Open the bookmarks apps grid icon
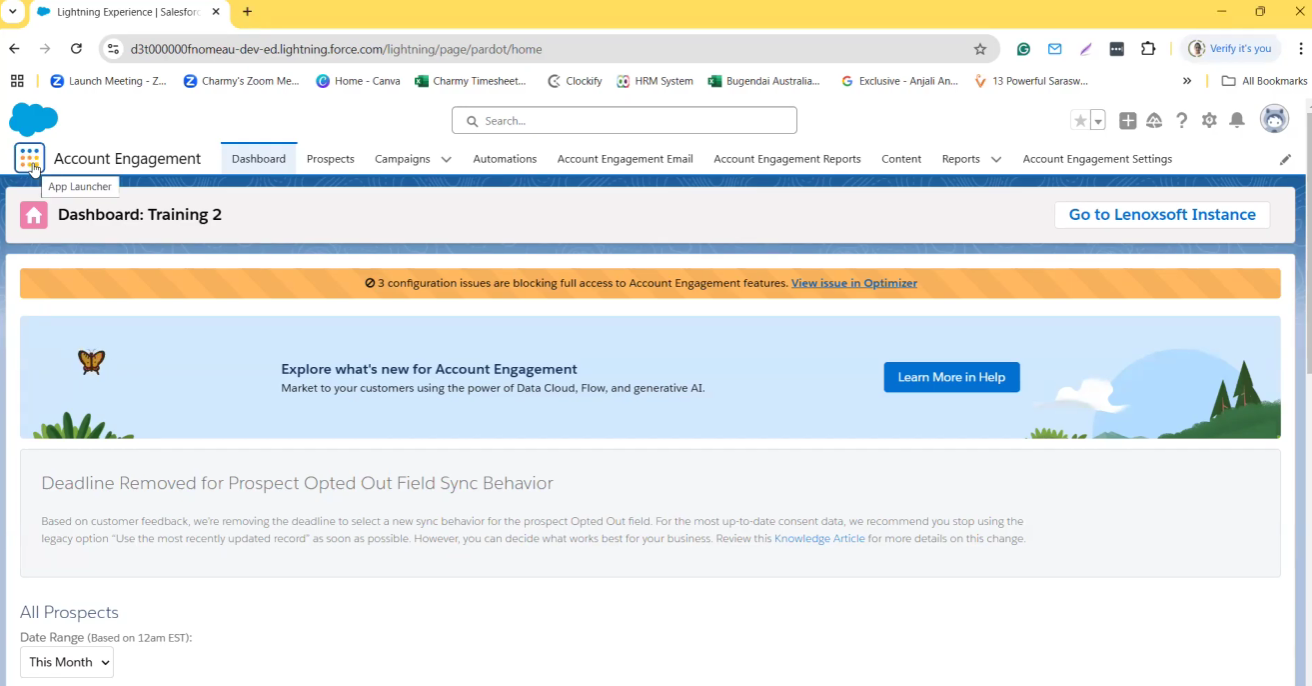The width and height of the screenshot is (1312, 686). [x=17, y=81]
